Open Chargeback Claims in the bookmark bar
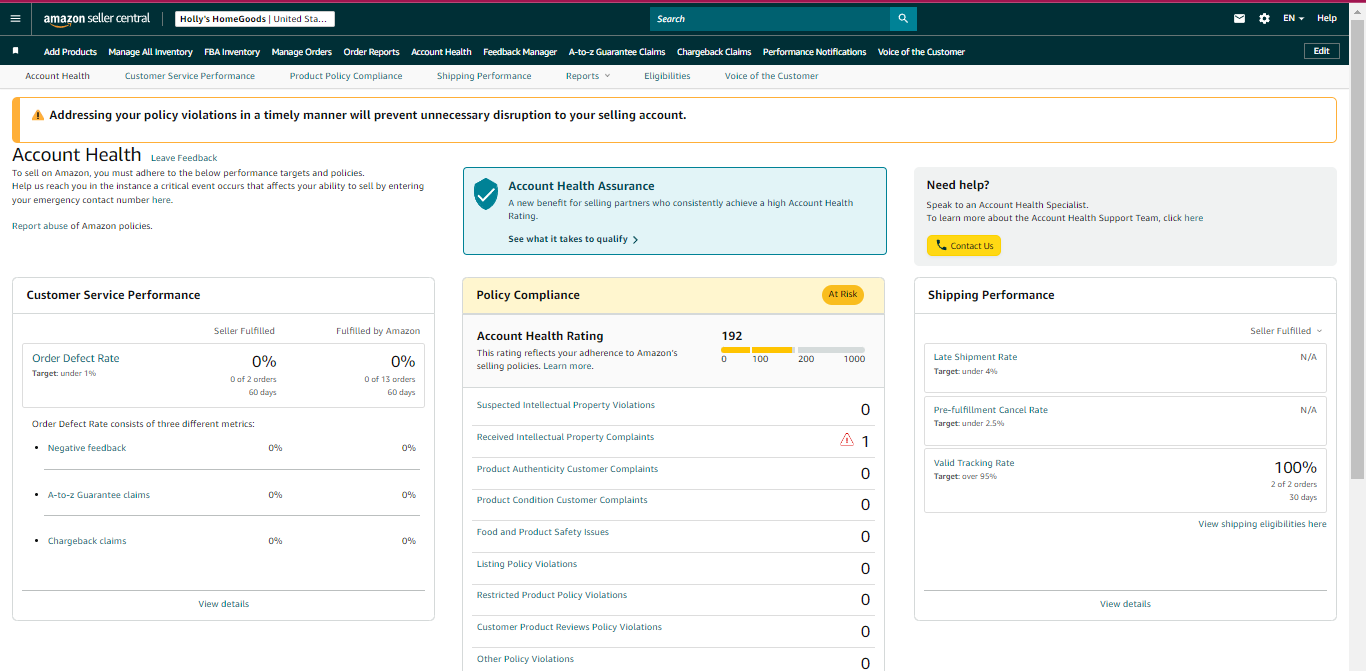Image resolution: width=1366 pixels, height=671 pixels. click(x=714, y=52)
